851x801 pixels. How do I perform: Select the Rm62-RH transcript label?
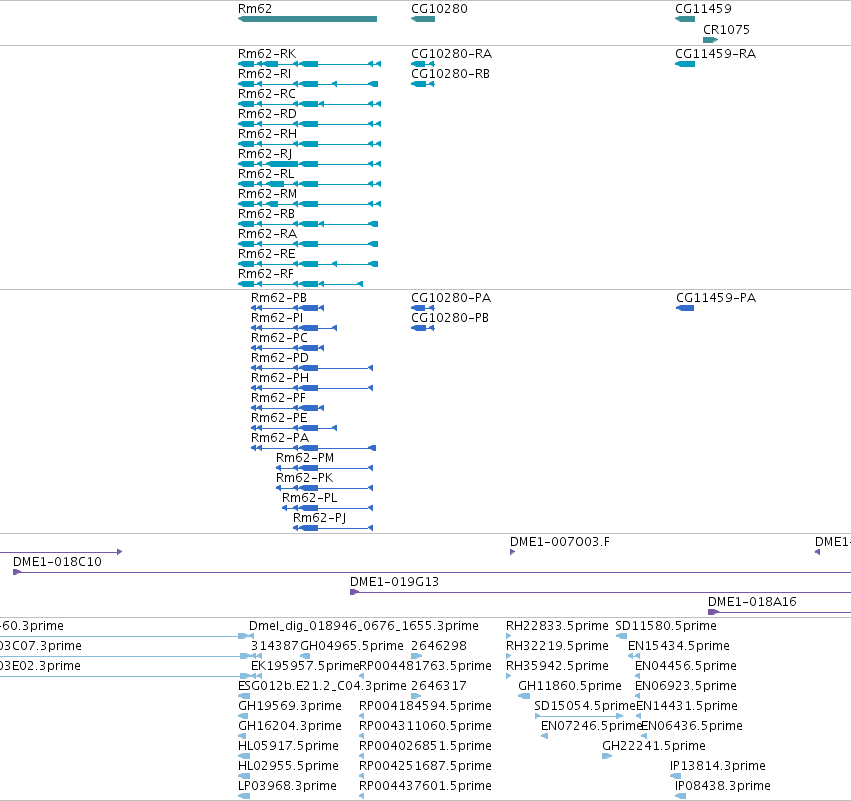267,134
